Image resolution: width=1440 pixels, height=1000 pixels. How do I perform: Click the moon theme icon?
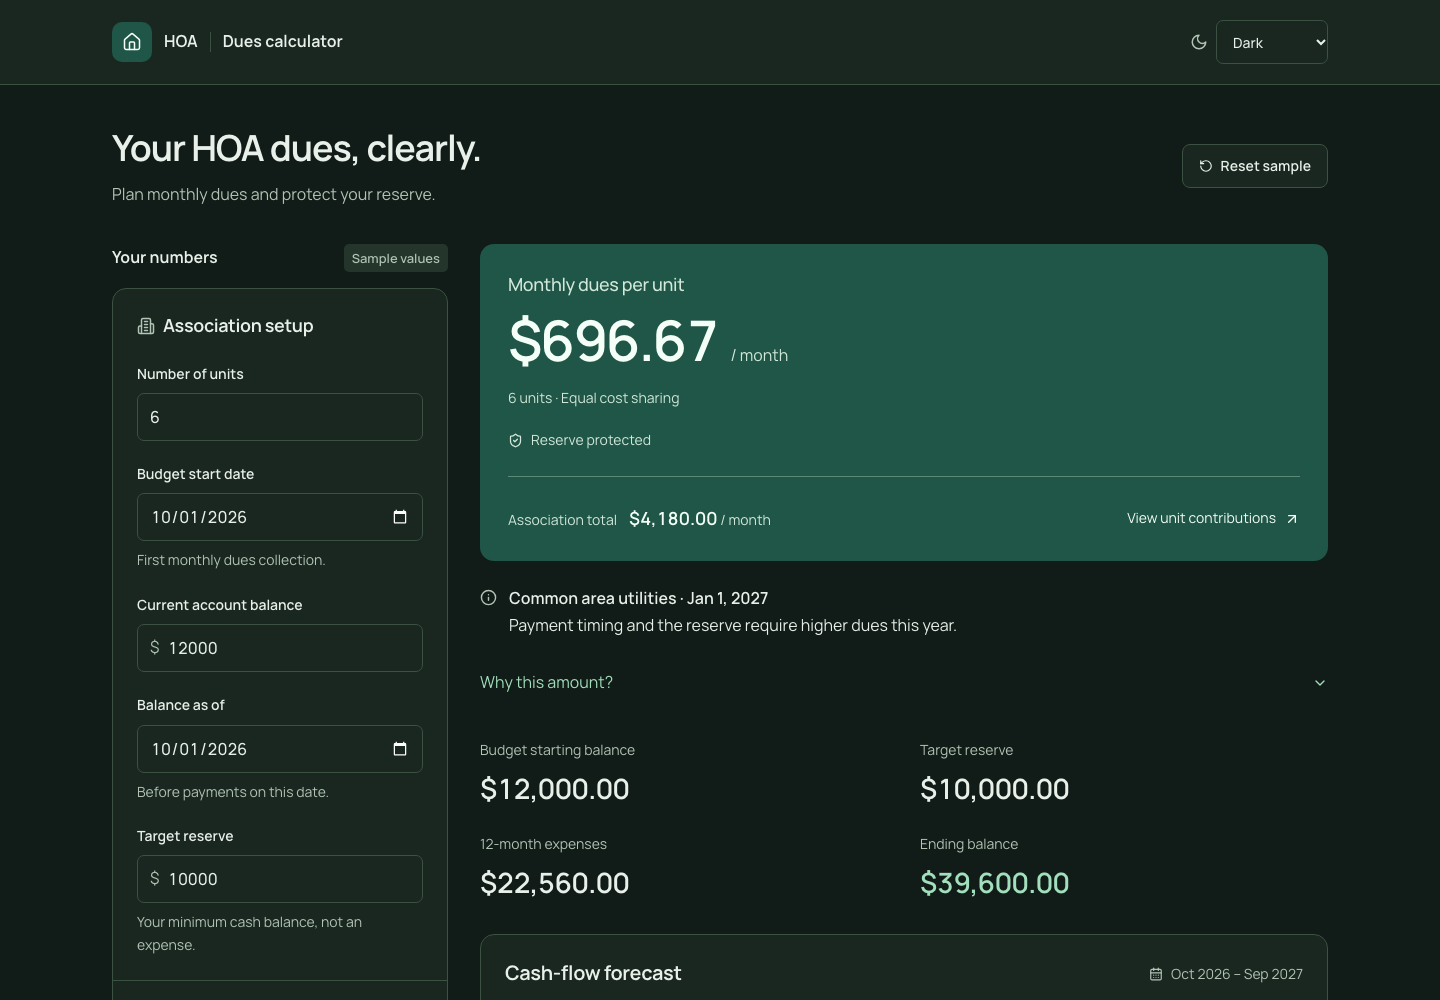click(x=1199, y=42)
